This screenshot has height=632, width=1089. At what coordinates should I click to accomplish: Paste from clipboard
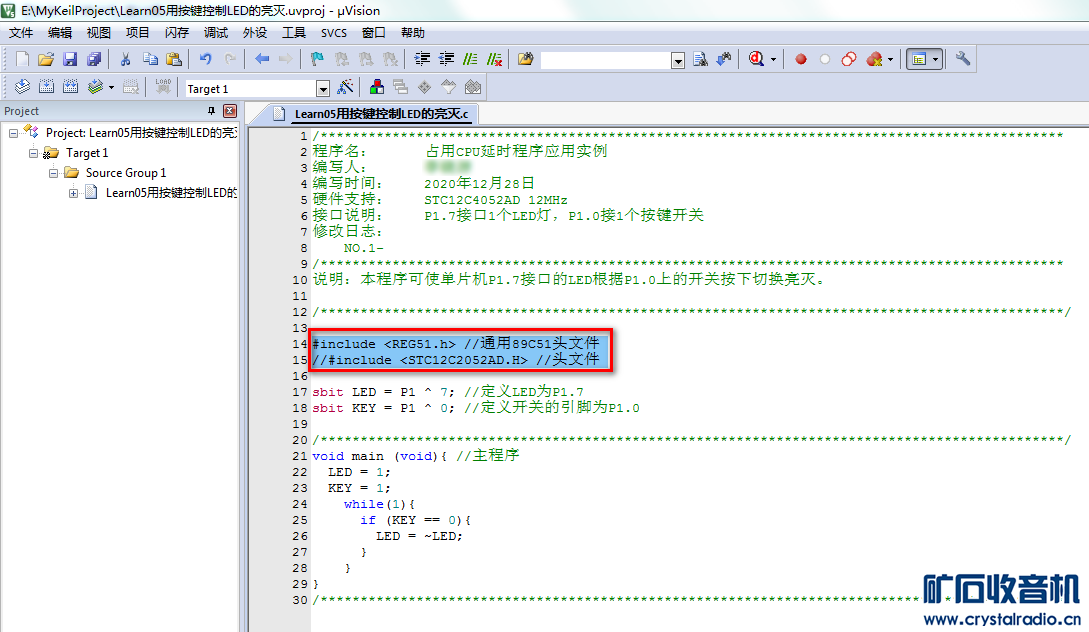coord(174,60)
